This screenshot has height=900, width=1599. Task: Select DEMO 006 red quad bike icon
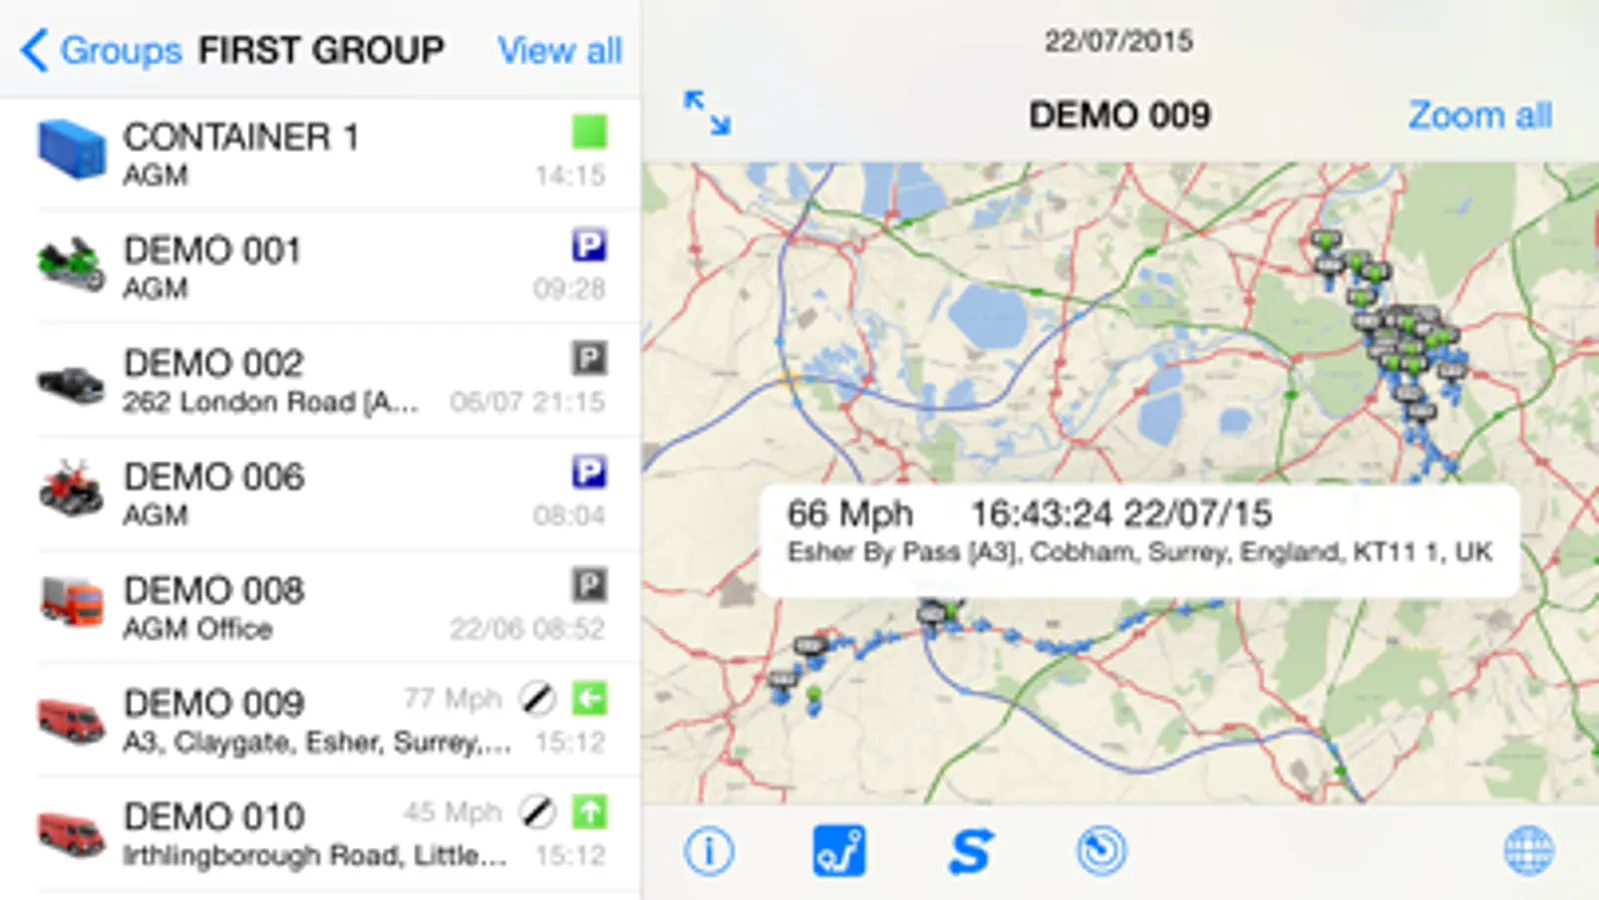[70, 489]
